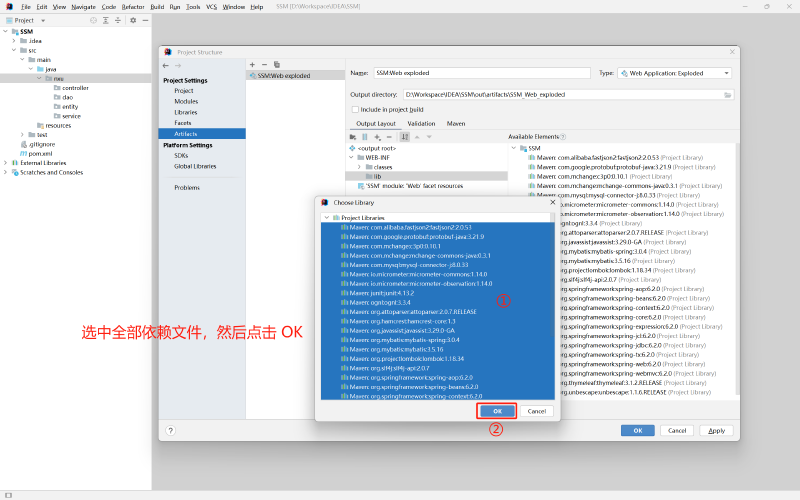The image size is (800, 500).
Task: Click Apply in the Project Structure dialog
Action: pyautogui.click(x=716, y=431)
